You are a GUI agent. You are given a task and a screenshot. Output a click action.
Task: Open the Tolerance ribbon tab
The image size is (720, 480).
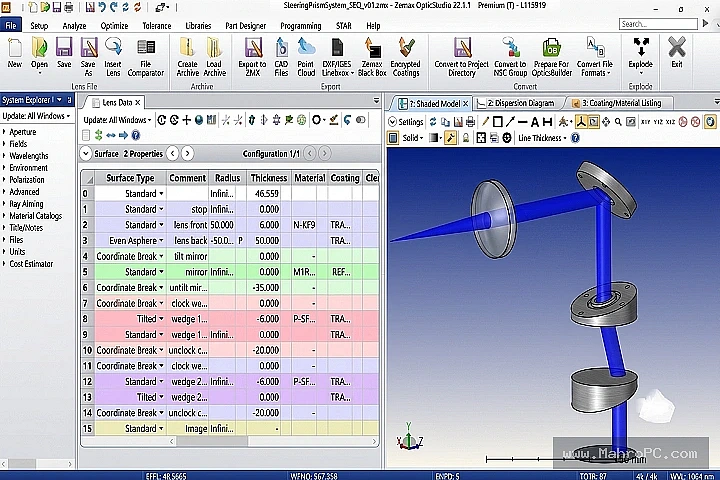[157, 26]
